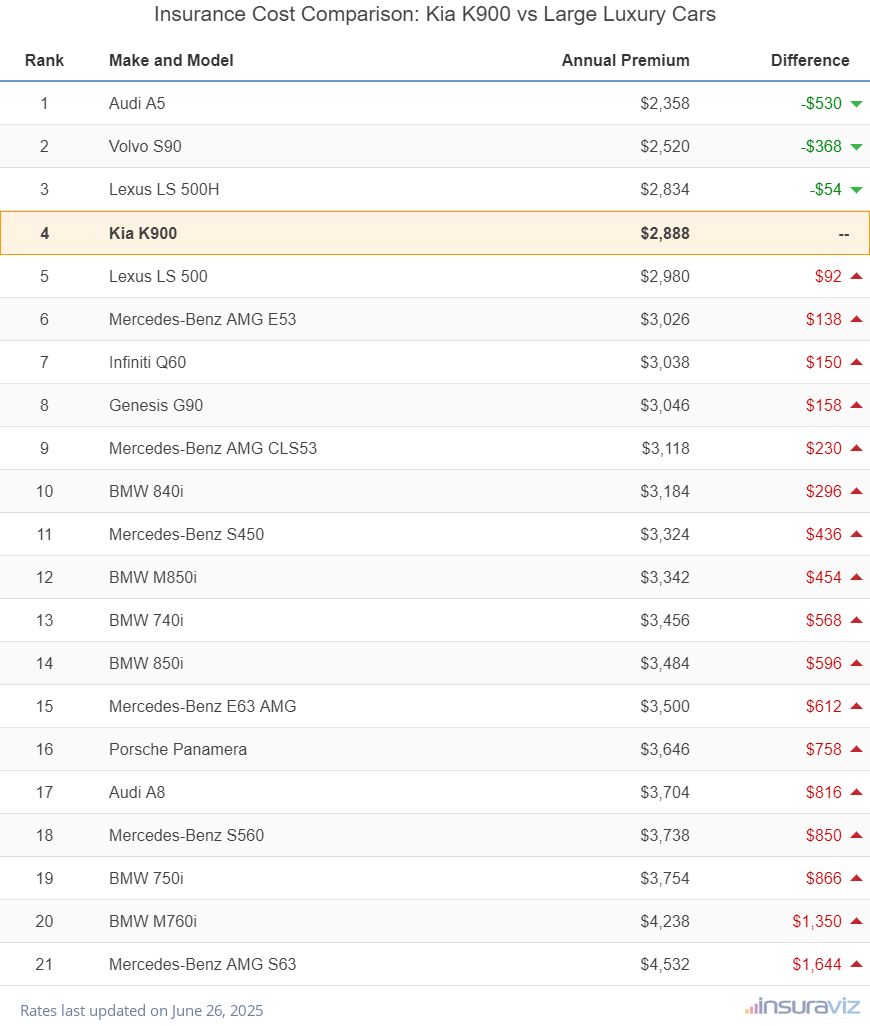
Task: Click the BMW M760i model name
Action: (x=153, y=922)
